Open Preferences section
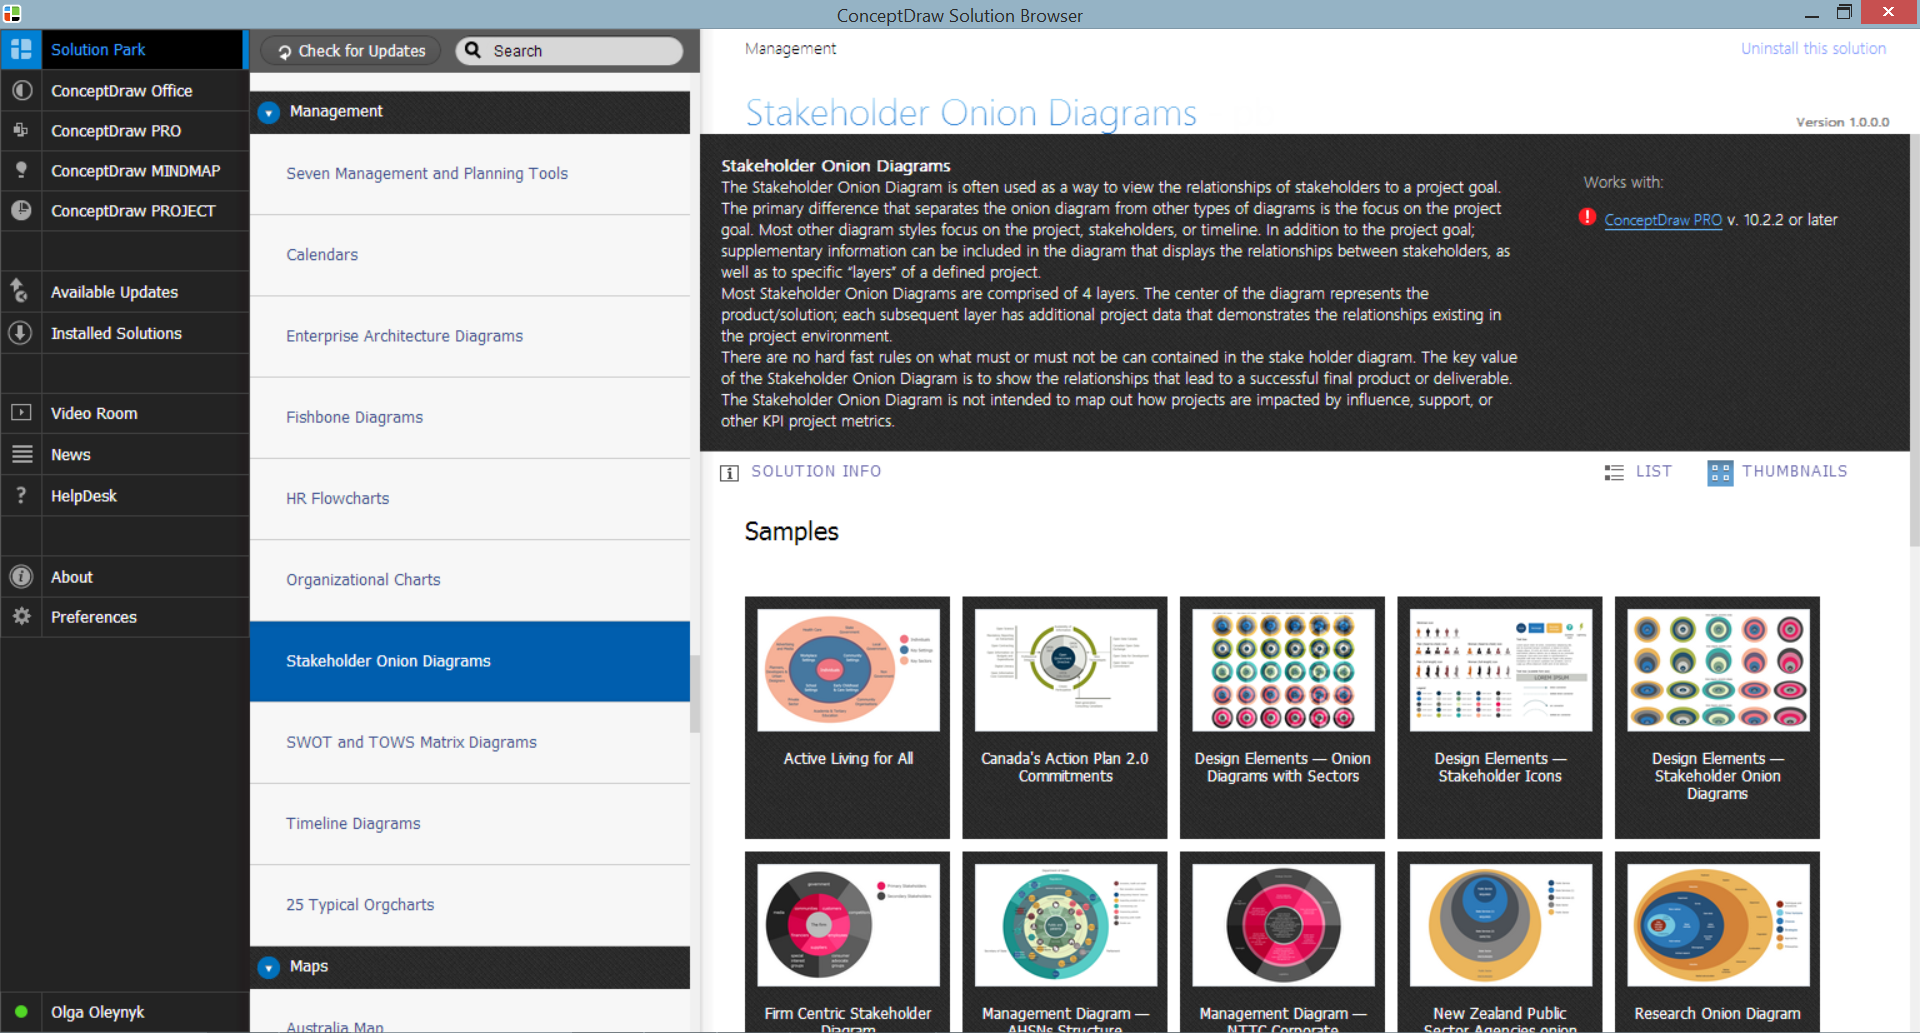 [x=124, y=616]
